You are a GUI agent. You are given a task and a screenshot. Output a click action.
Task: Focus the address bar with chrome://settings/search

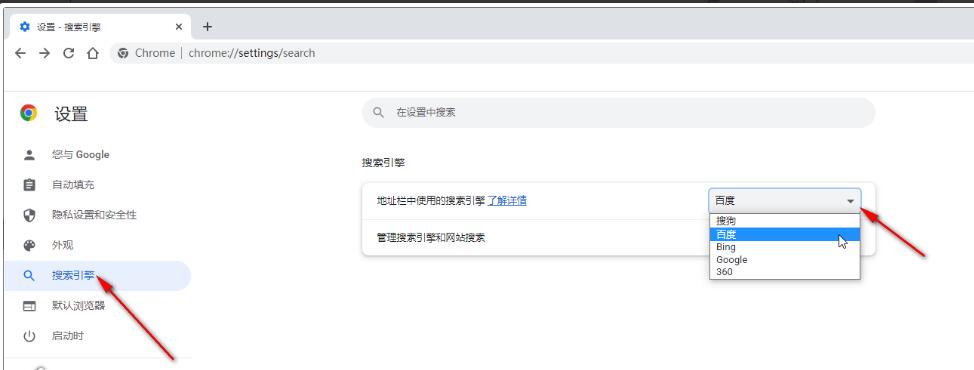point(540,53)
